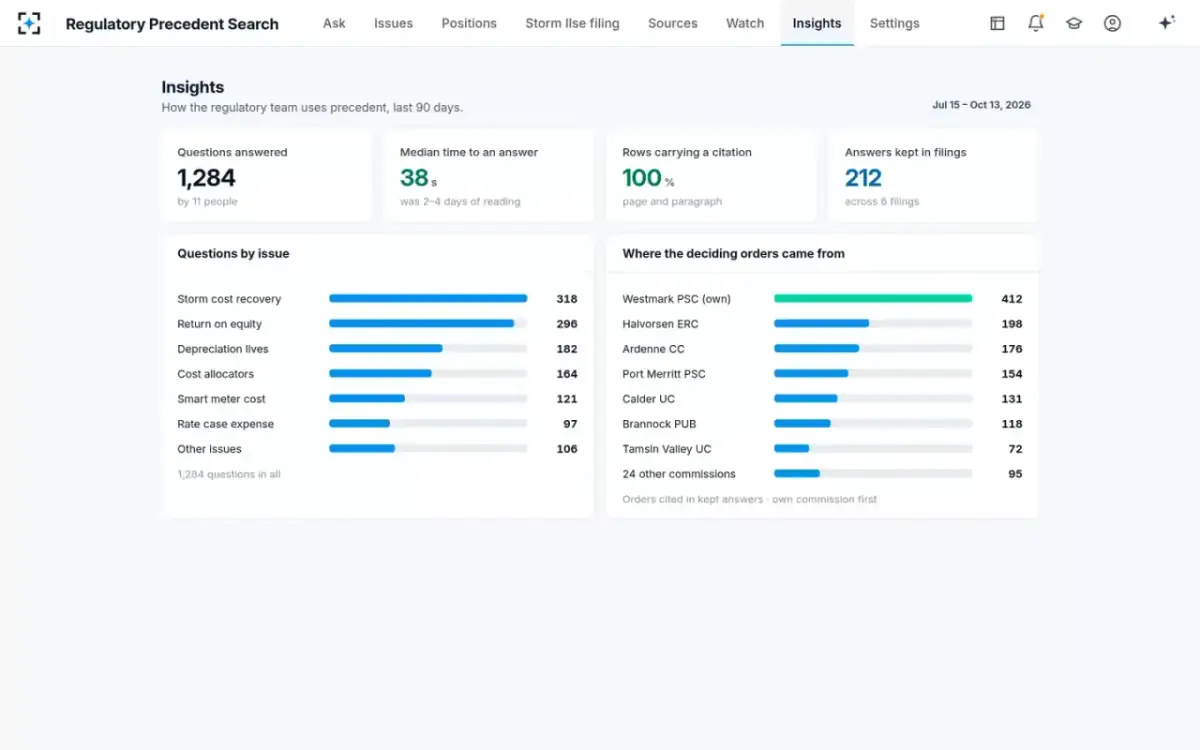The height and width of the screenshot is (750, 1200).
Task: Click the Westmark PSC (own) label
Action: point(677,299)
